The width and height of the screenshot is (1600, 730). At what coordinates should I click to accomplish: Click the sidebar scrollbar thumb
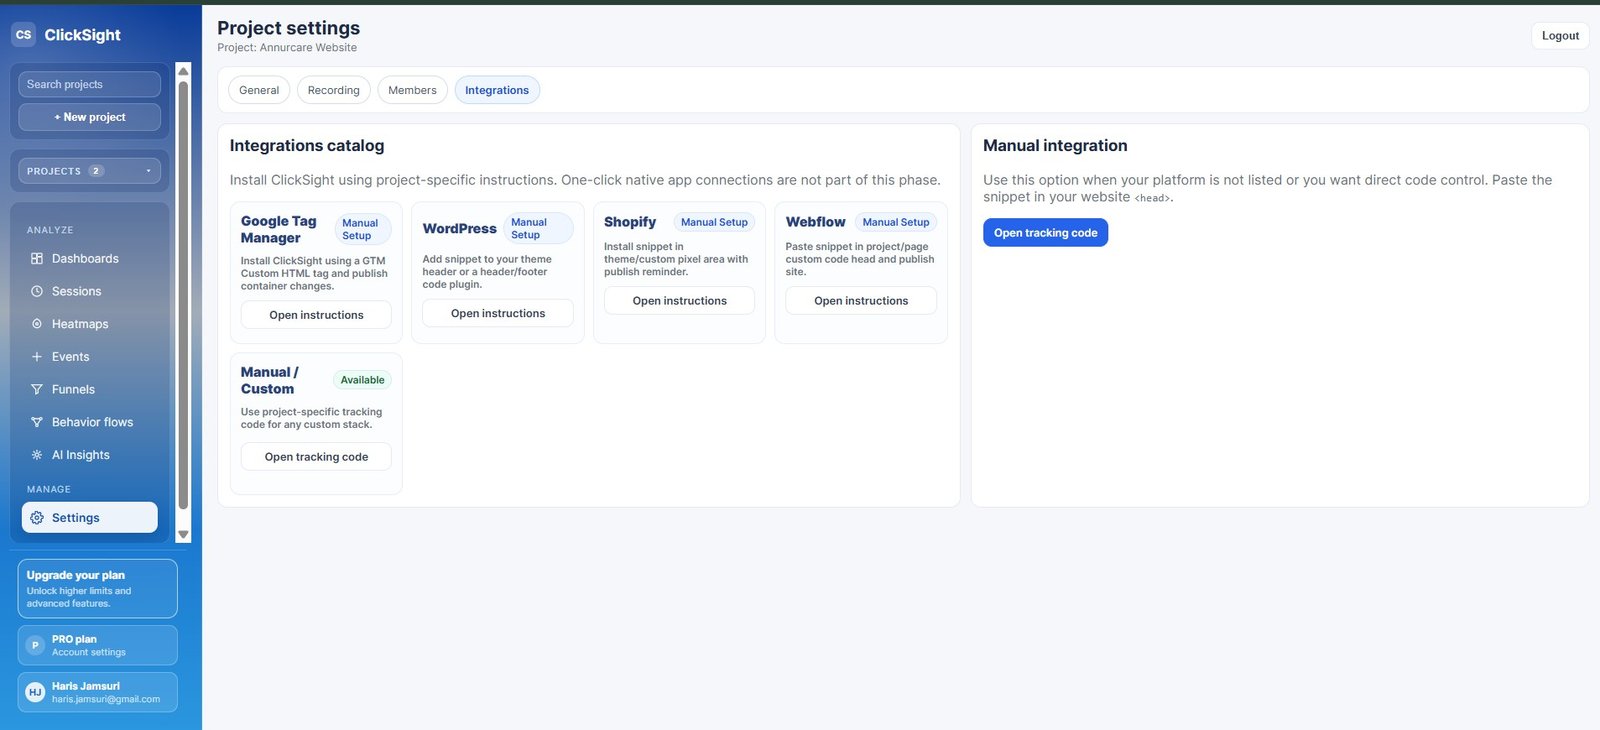(183, 296)
